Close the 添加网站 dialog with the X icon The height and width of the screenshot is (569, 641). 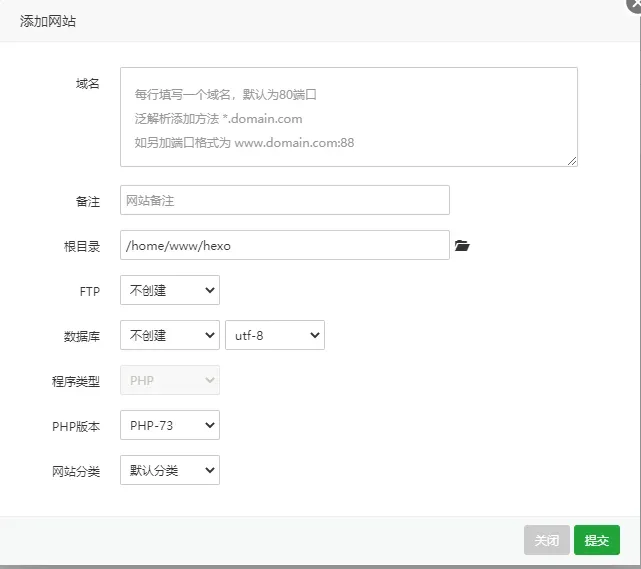pyautogui.click(x=635, y=4)
